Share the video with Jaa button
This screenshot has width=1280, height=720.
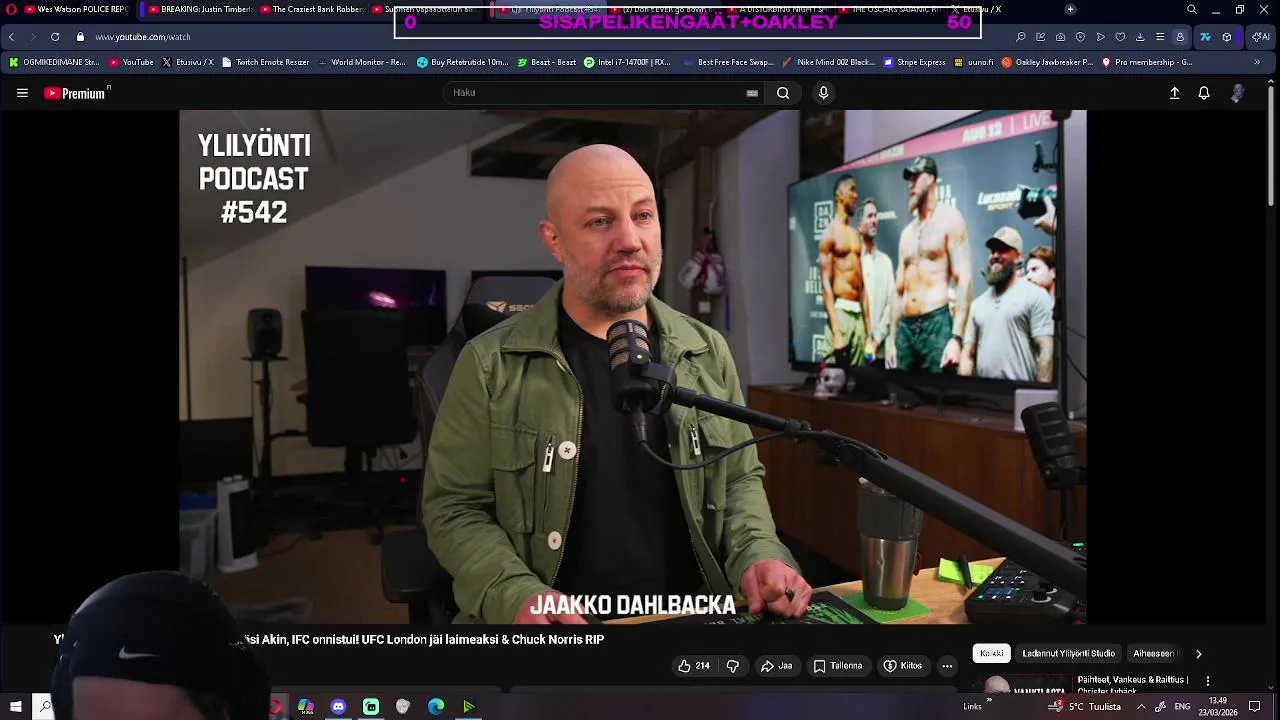[776, 666]
